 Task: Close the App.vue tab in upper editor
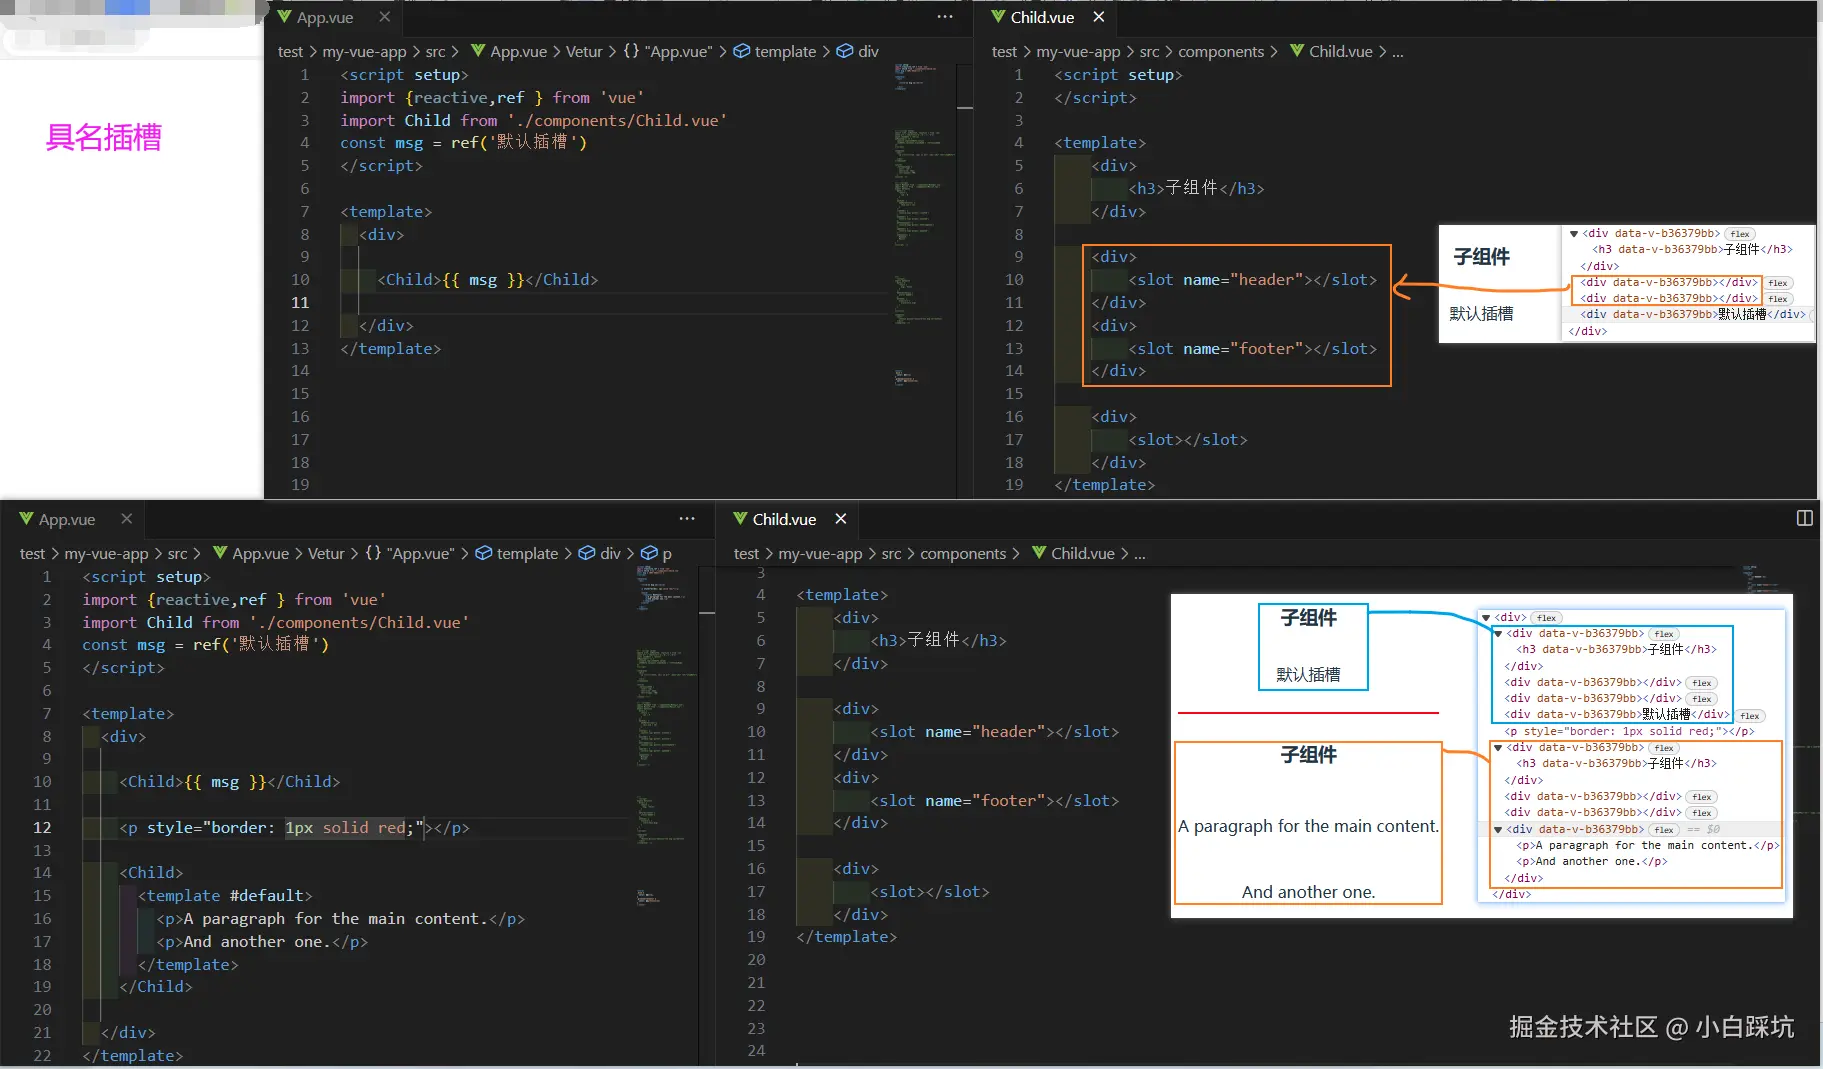[x=384, y=17]
